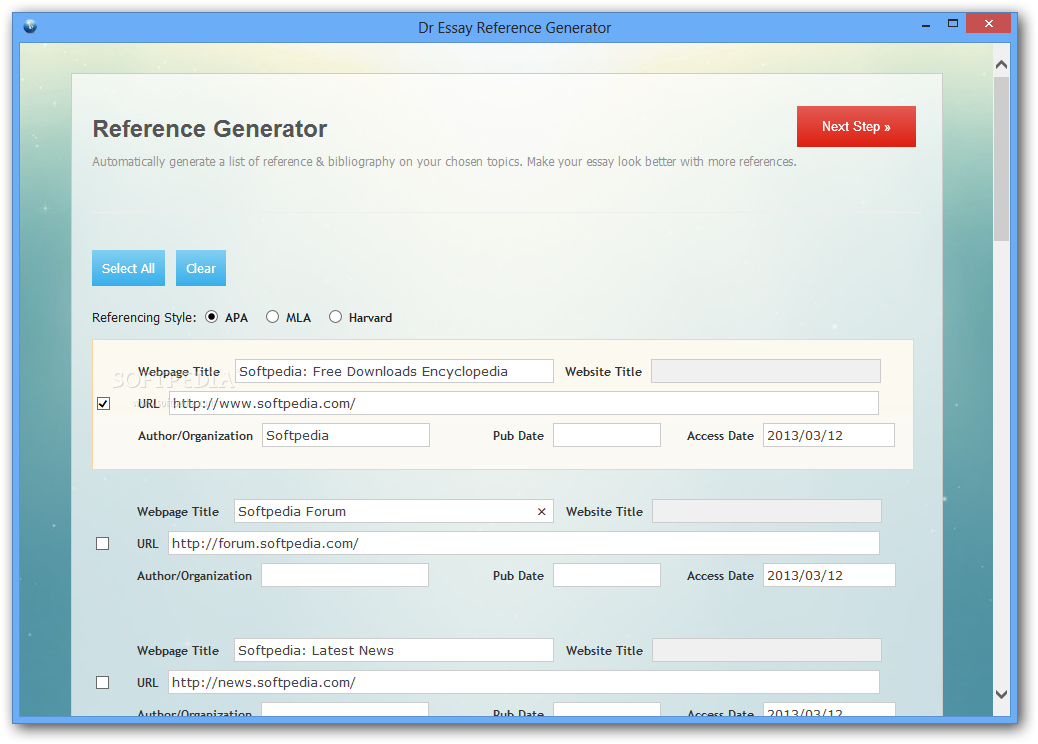Tick the news.softpedia.com reference checkbox
The width and height of the screenshot is (1038, 744).
[x=103, y=682]
